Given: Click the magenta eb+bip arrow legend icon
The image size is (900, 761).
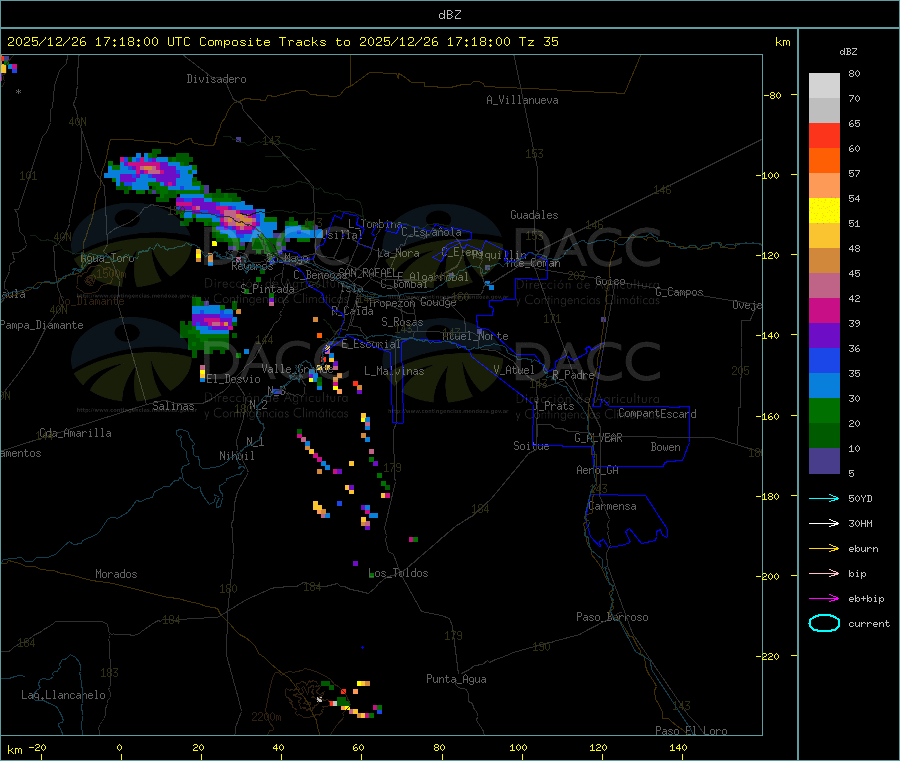Looking at the screenshot, I should coord(824,599).
